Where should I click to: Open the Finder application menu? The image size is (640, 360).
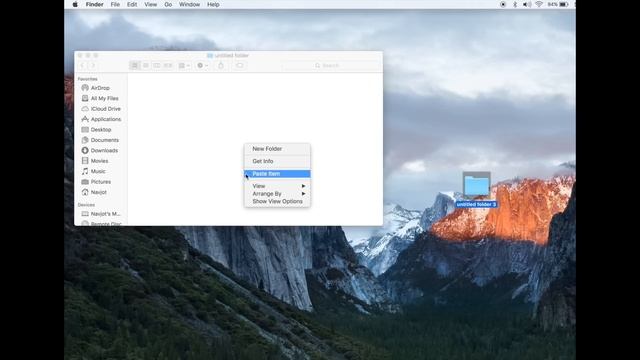(x=94, y=4)
